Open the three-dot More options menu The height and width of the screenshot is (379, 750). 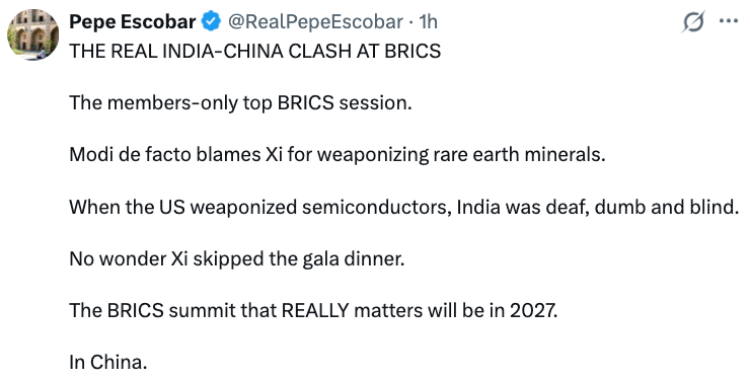[x=728, y=22]
